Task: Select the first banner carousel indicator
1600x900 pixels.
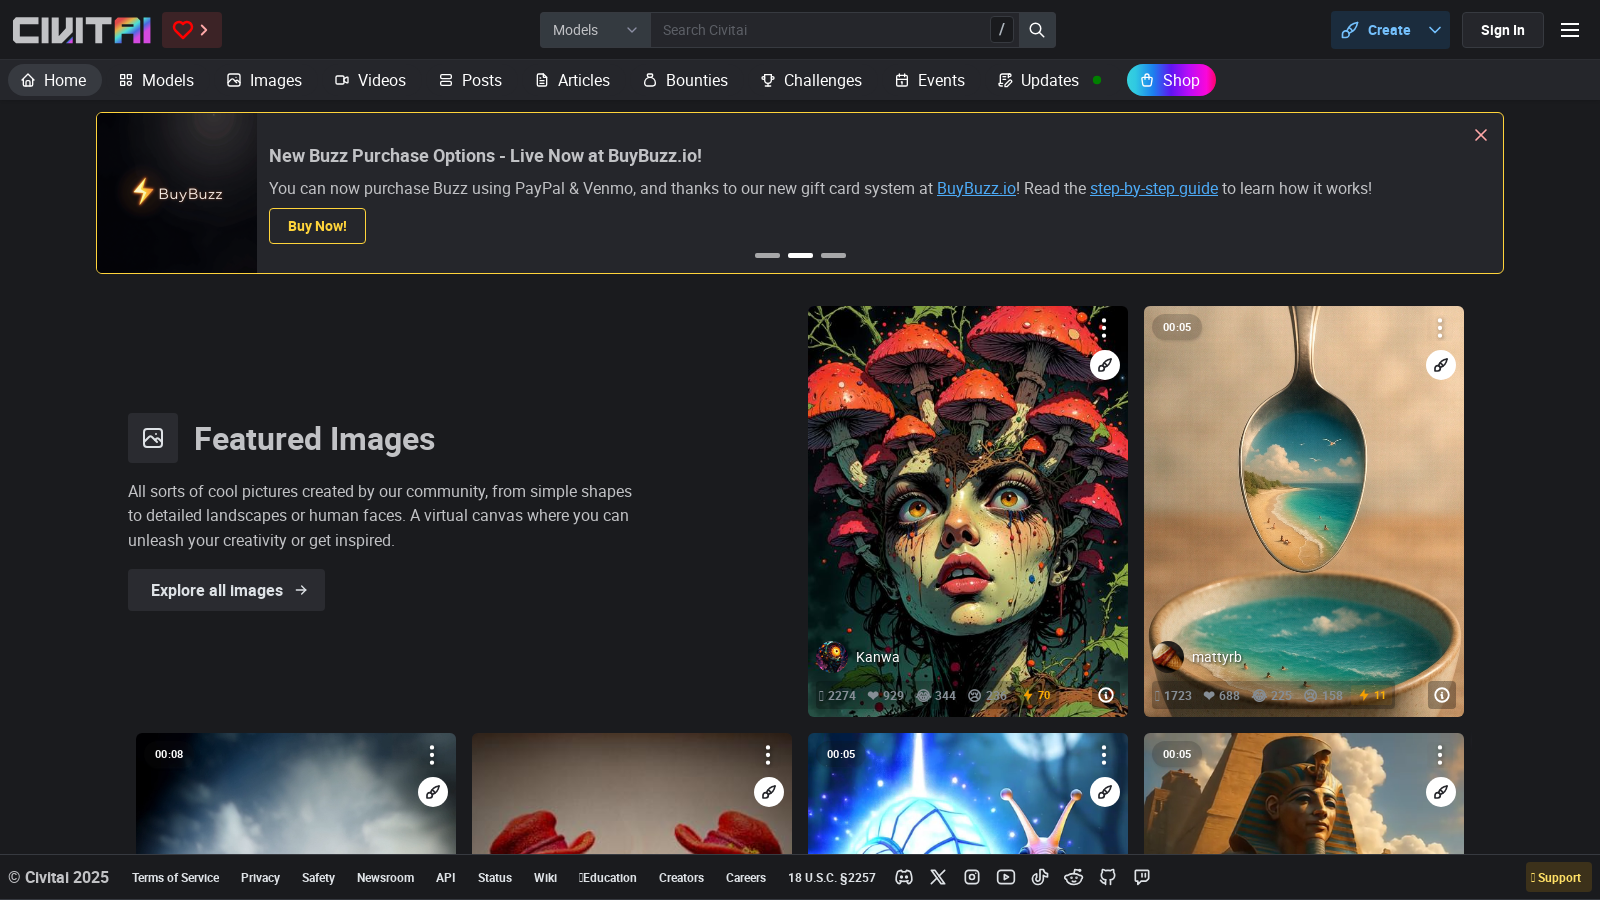Action: pos(767,256)
